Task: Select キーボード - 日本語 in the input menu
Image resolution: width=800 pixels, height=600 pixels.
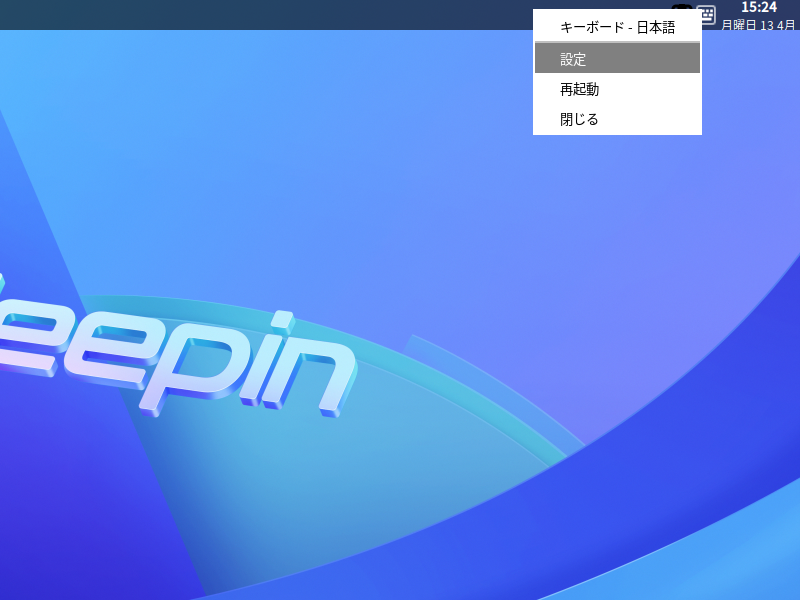Action: [x=617, y=27]
